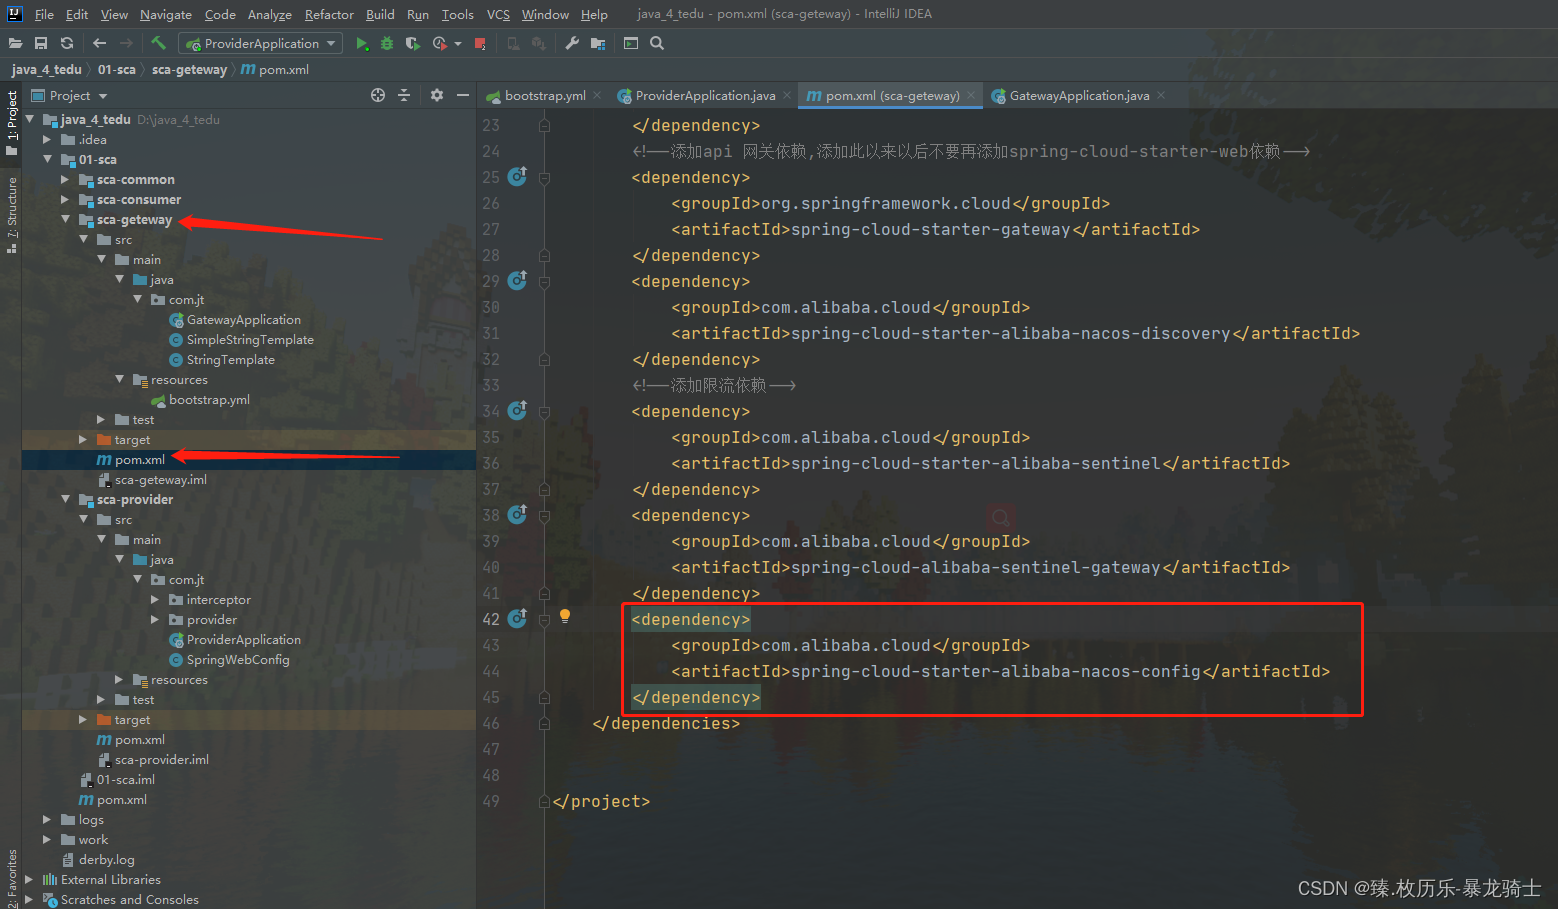Toggle the Z: Structure tool window button
1558x909 pixels.
(x=12, y=214)
